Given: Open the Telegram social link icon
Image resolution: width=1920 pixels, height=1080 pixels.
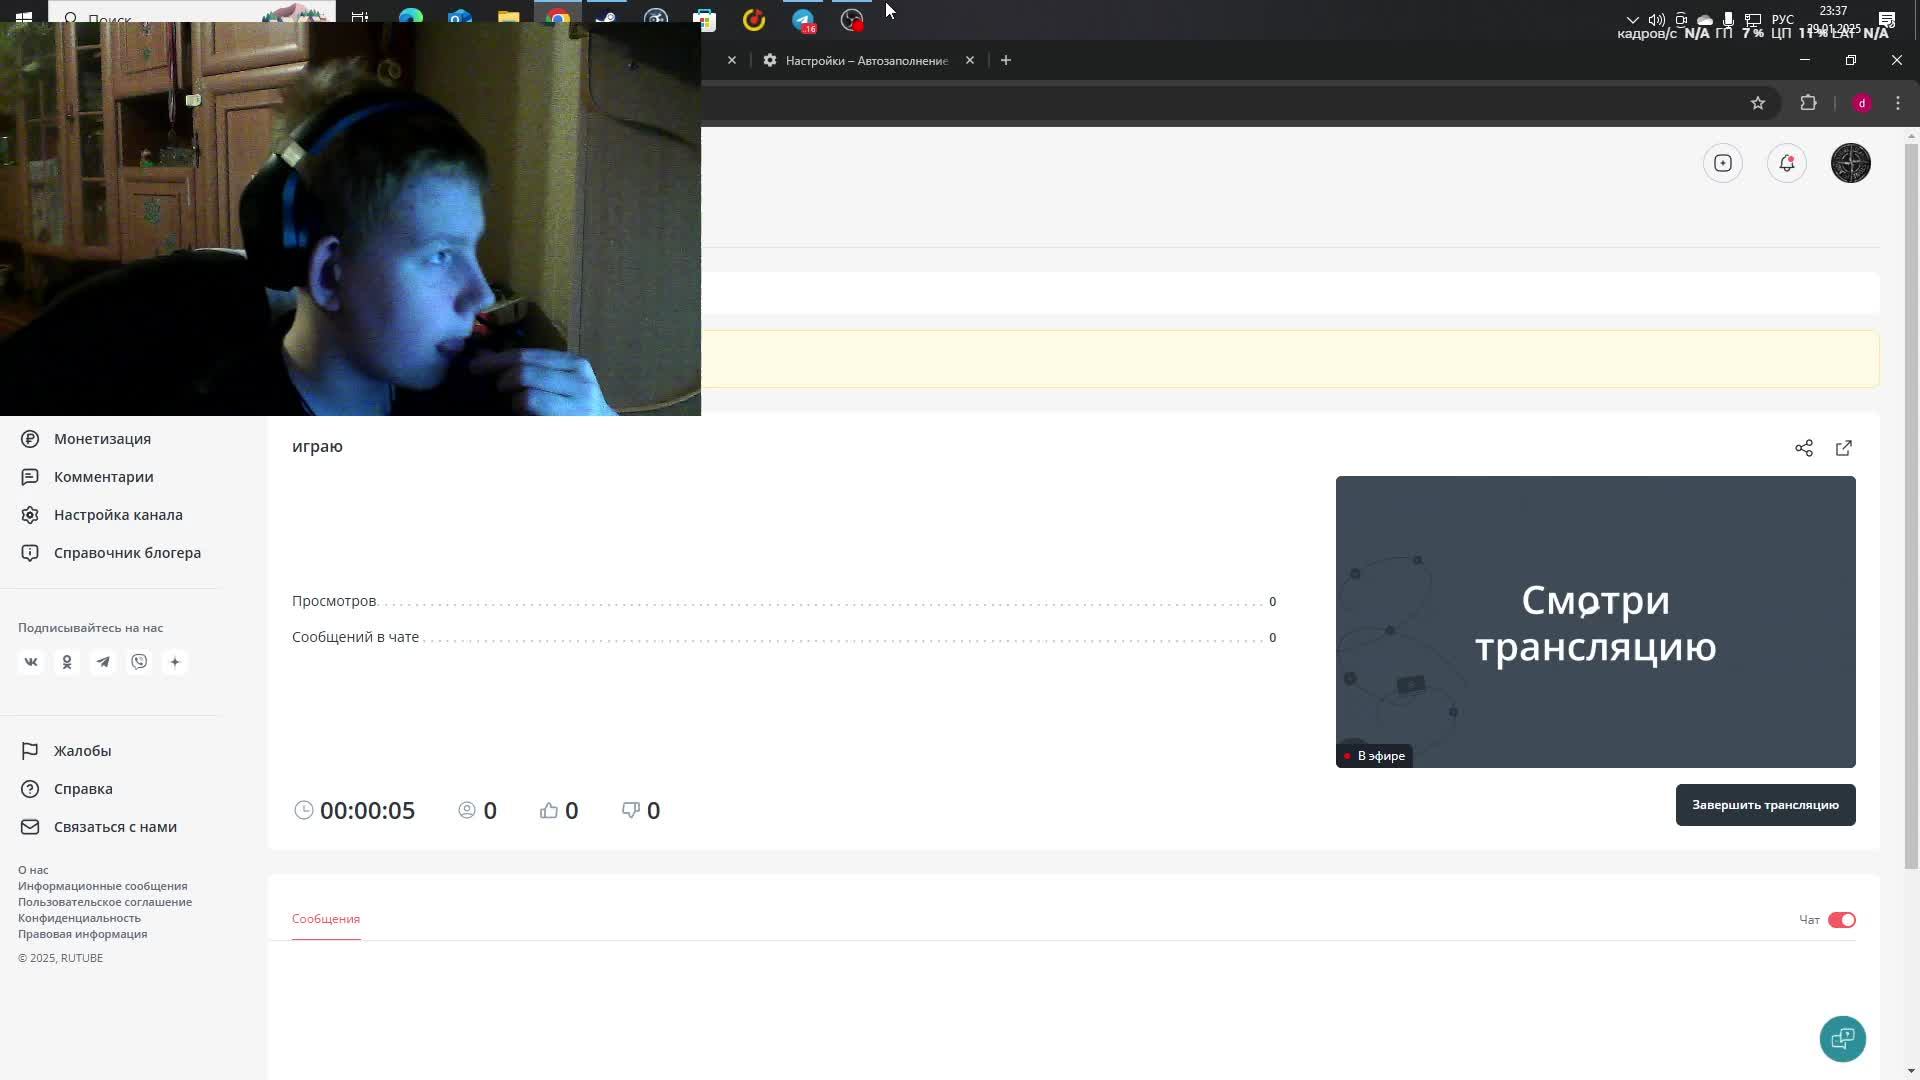Looking at the screenshot, I should click(103, 662).
